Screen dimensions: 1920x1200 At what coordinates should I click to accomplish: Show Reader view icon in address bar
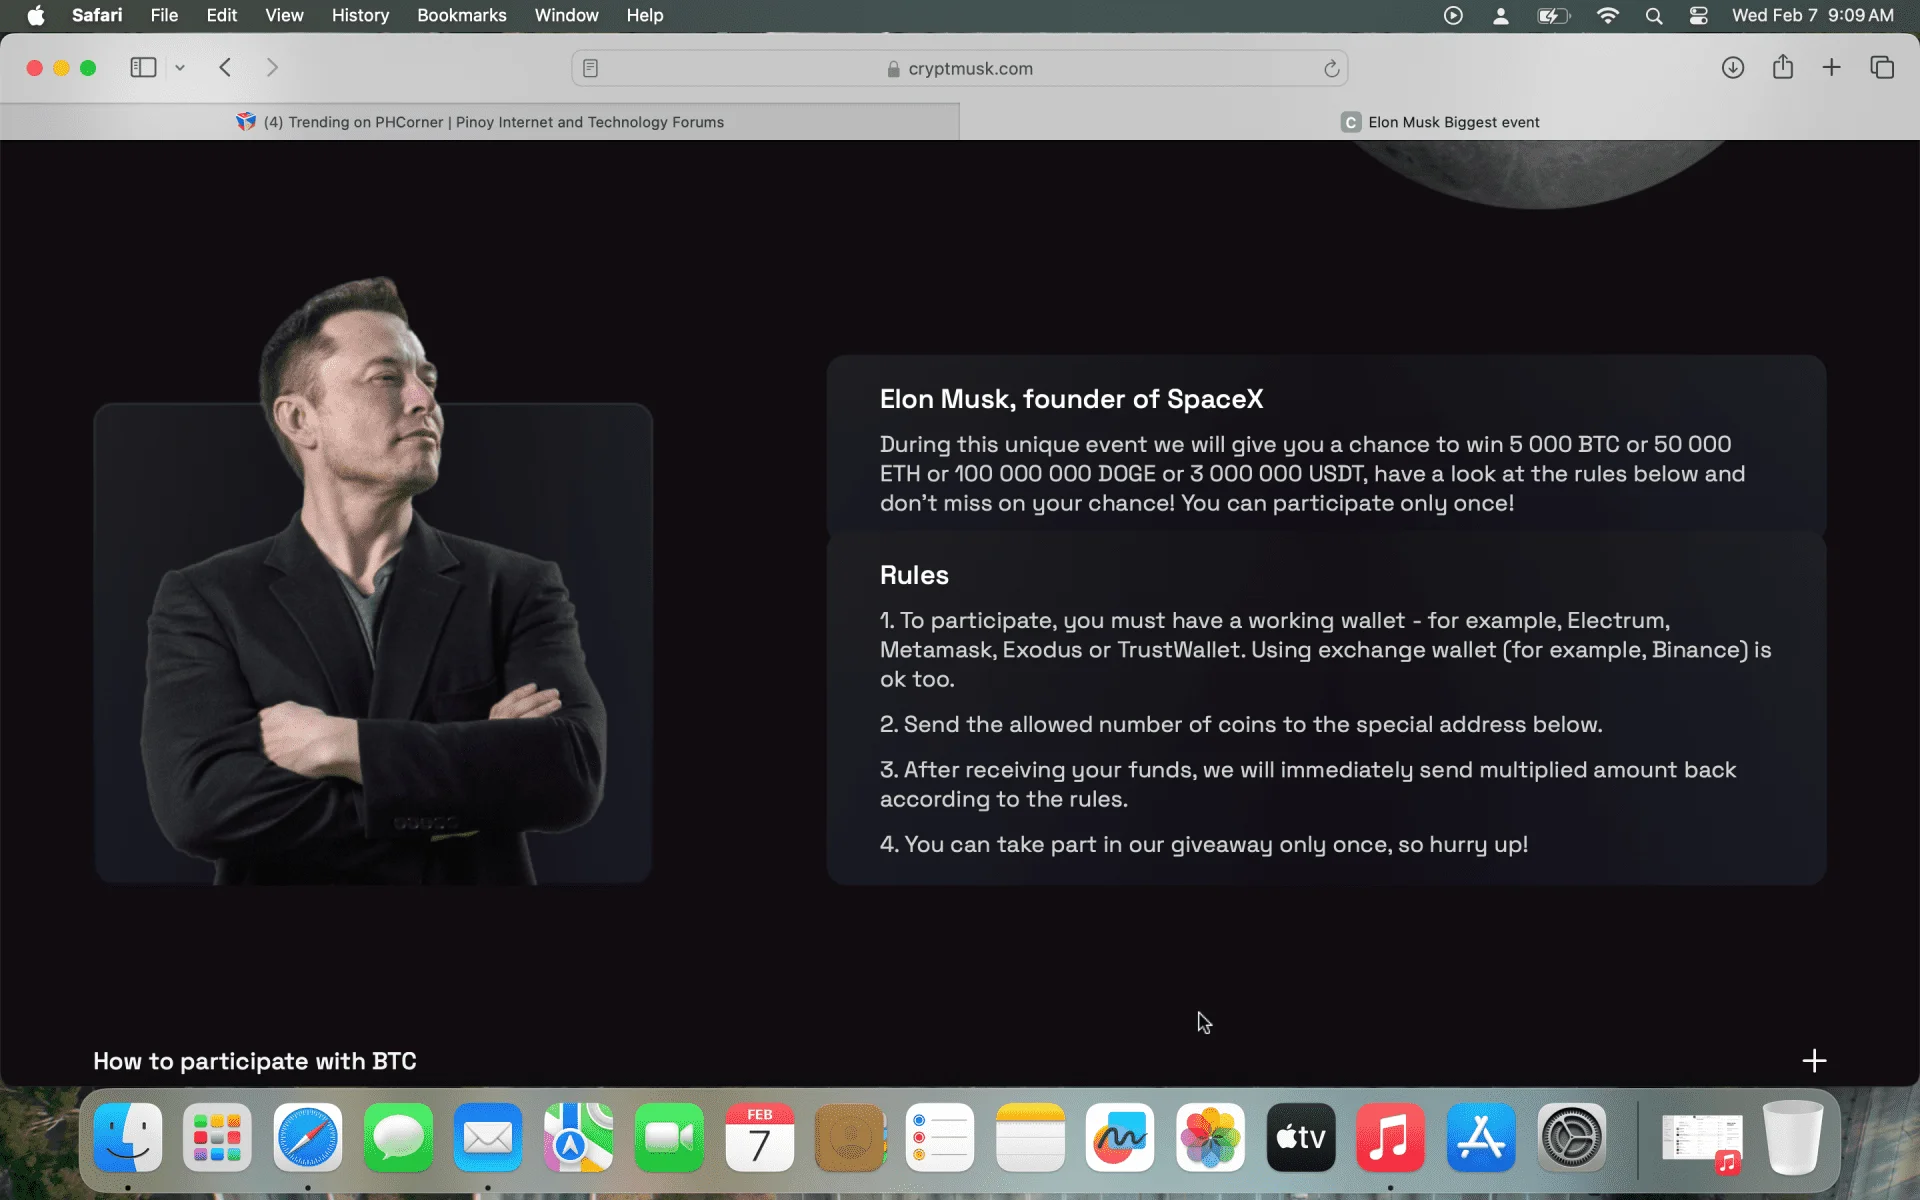tap(590, 68)
